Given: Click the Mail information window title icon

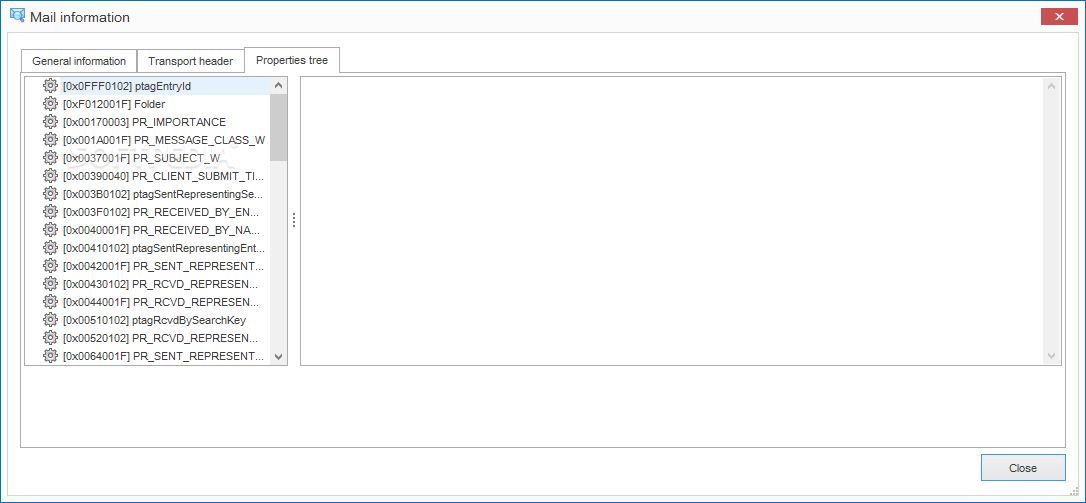Looking at the screenshot, I should tap(17, 17).
